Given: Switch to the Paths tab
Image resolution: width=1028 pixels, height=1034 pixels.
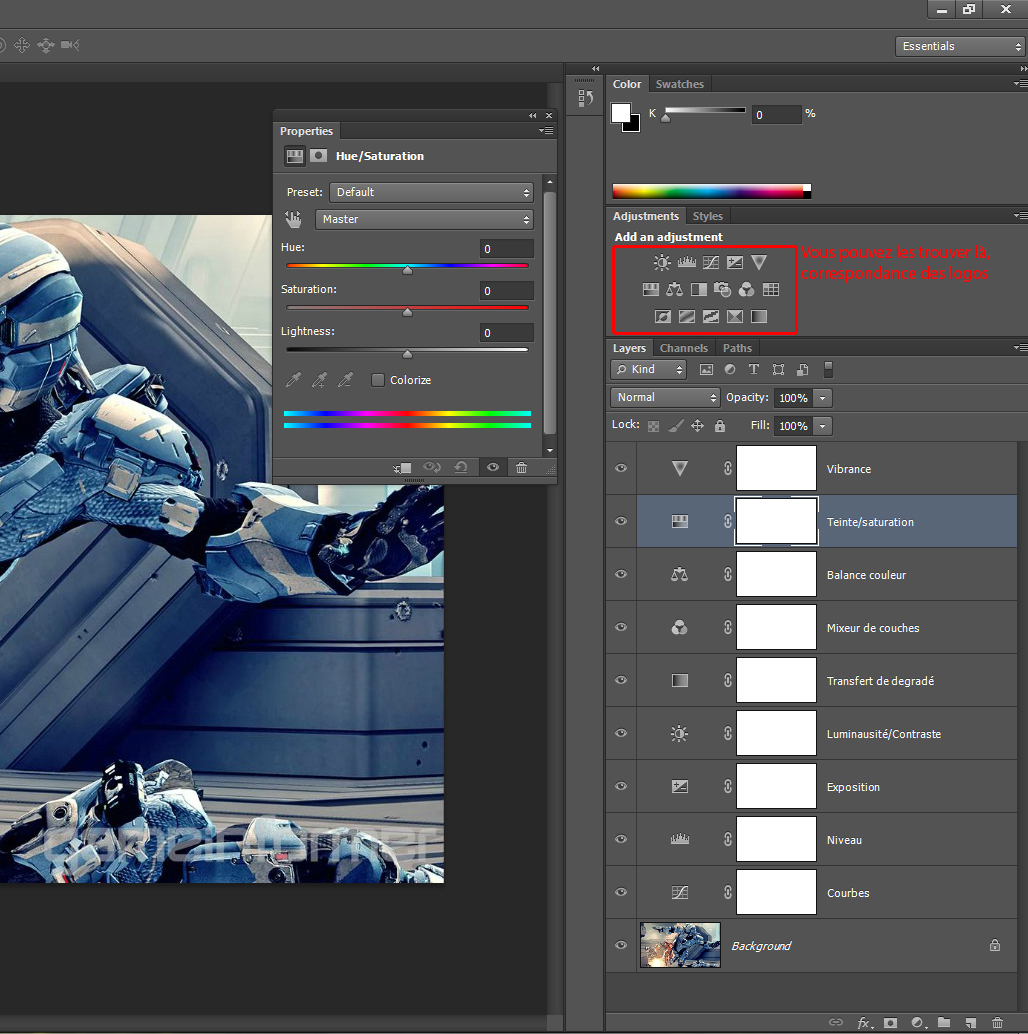Looking at the screenshot, I should click(x=737, y=348).
